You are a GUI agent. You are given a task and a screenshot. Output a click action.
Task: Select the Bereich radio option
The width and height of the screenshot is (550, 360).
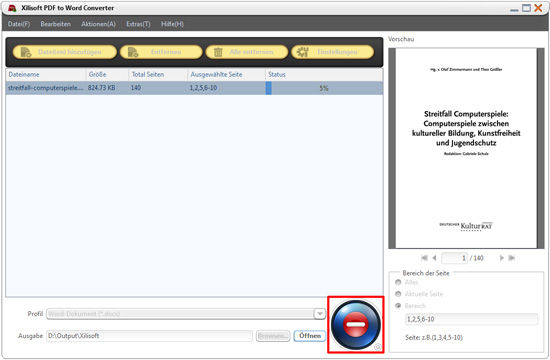click(398, 306)
